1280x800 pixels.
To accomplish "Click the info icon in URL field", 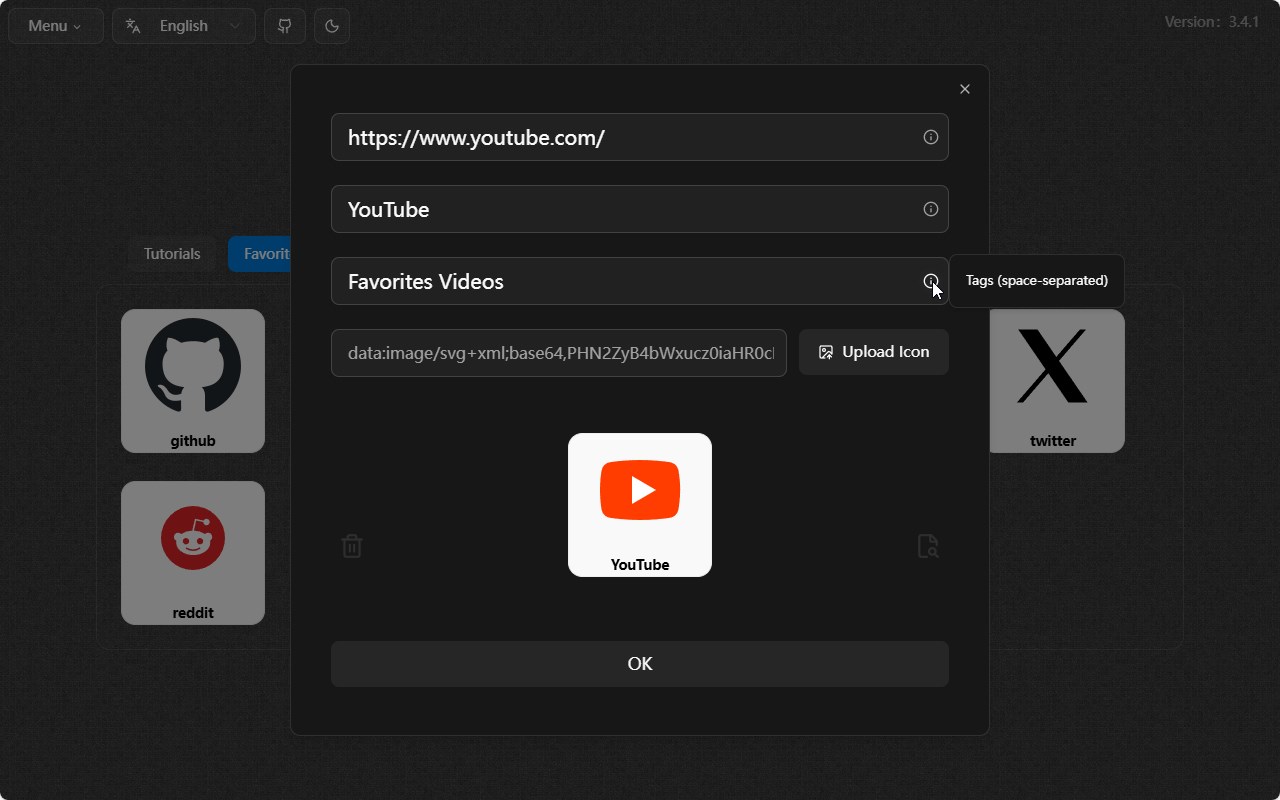I will [931, 137].
